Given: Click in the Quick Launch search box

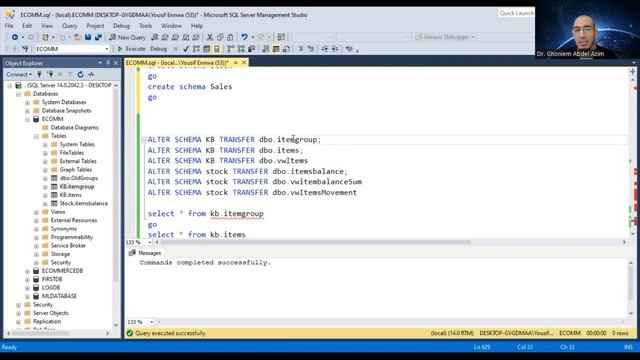Looking at the screenshot, I should pos(516,13).
